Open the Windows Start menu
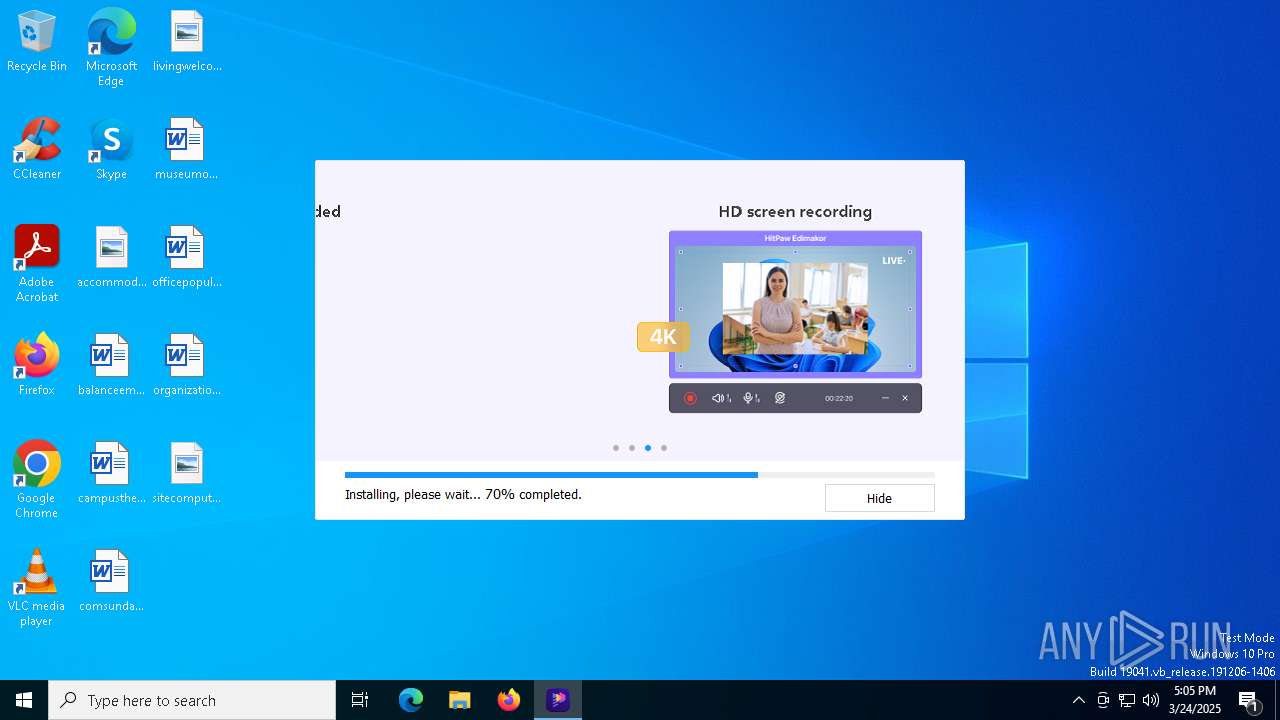Screen dimensions: 1280x720 click(24, 700)
